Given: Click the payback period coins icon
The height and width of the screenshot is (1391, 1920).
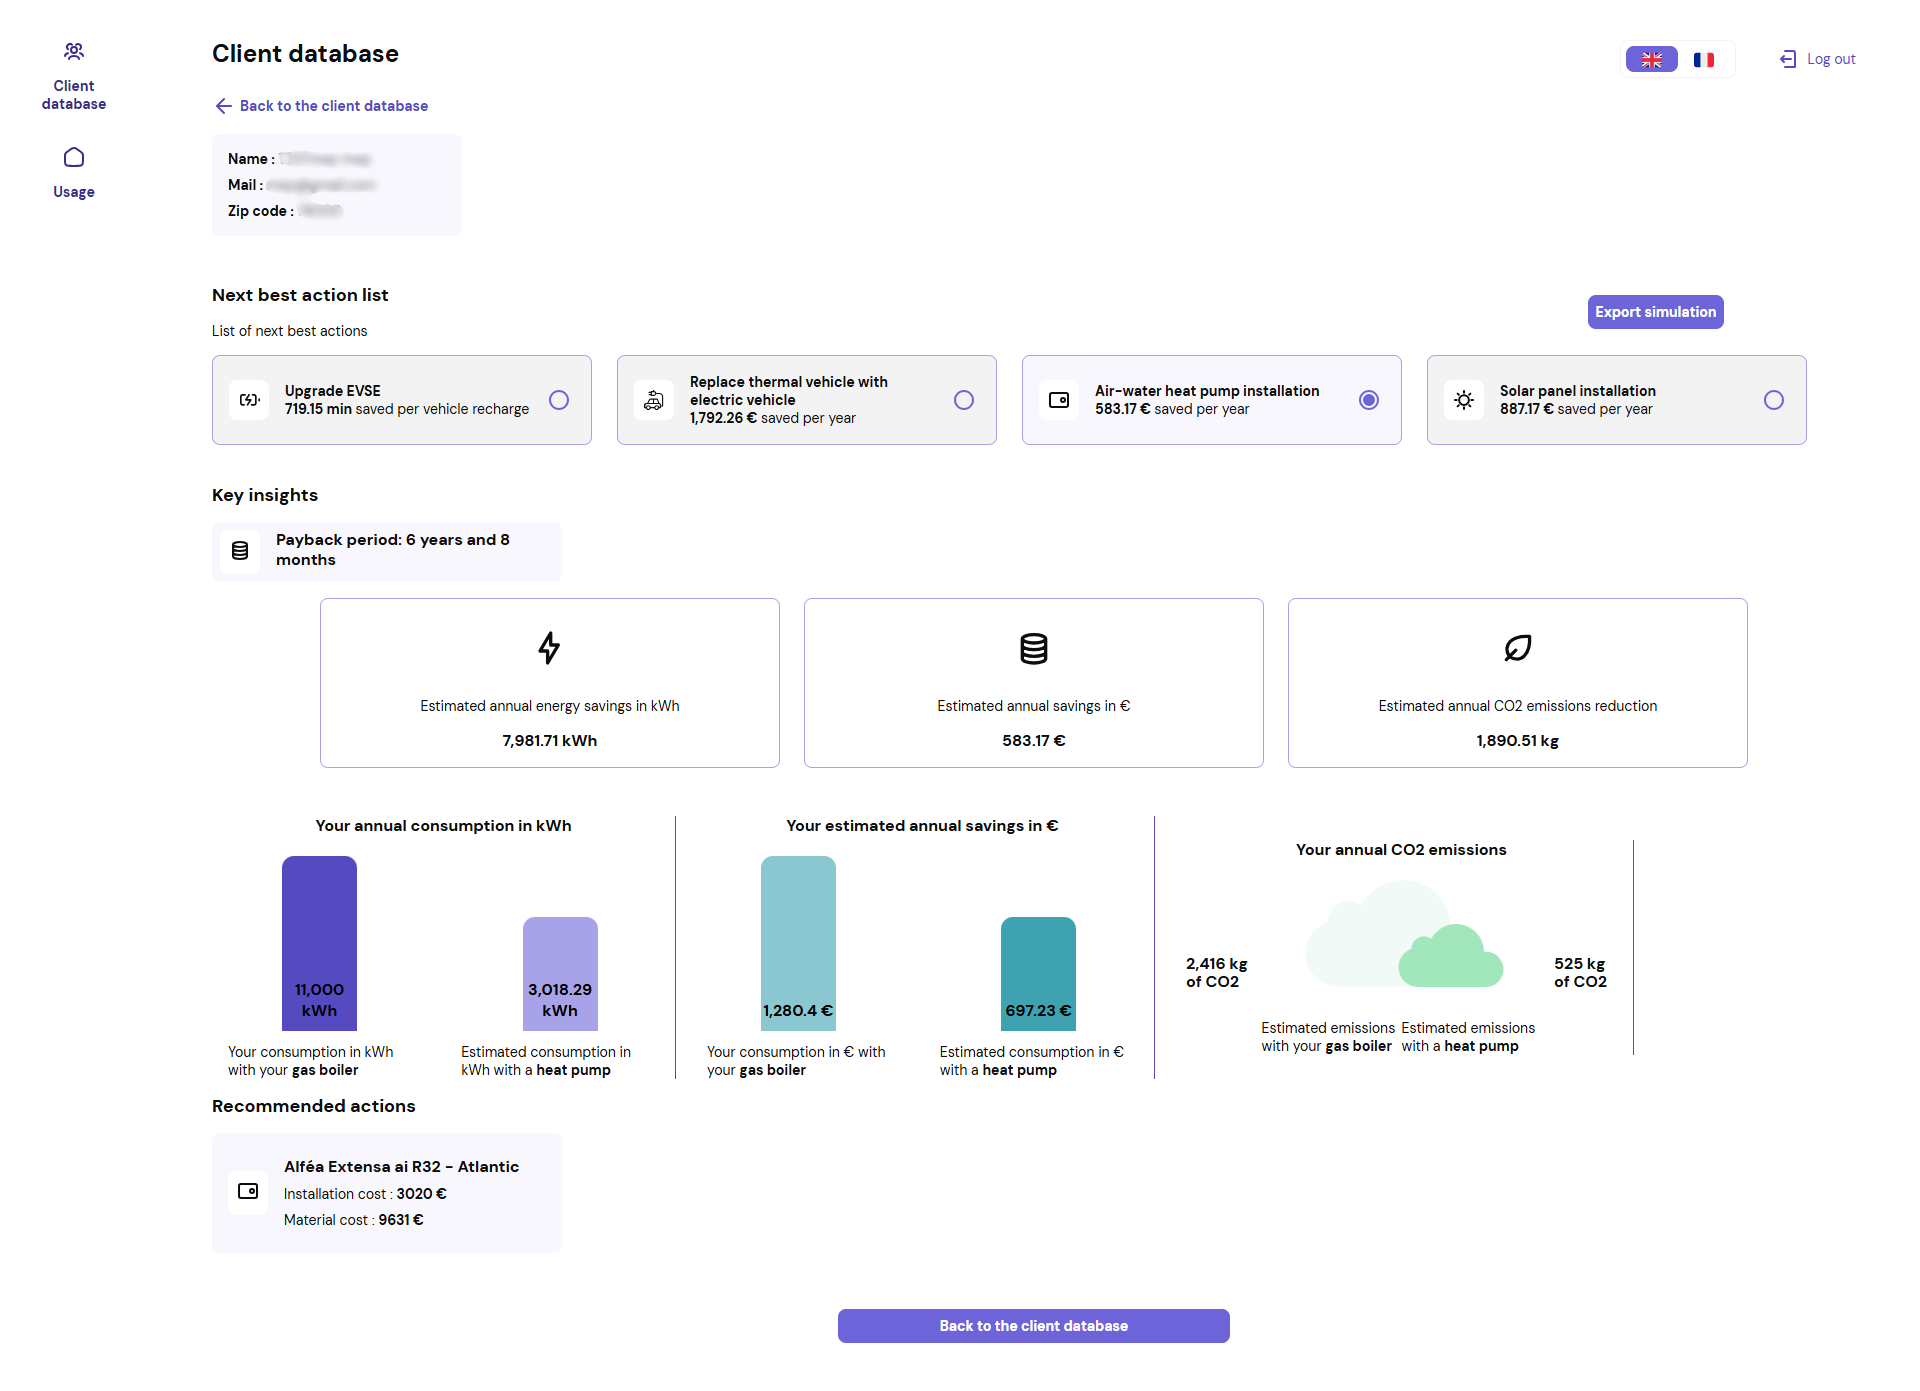Looking at the screenshot, I should point(240,550).
